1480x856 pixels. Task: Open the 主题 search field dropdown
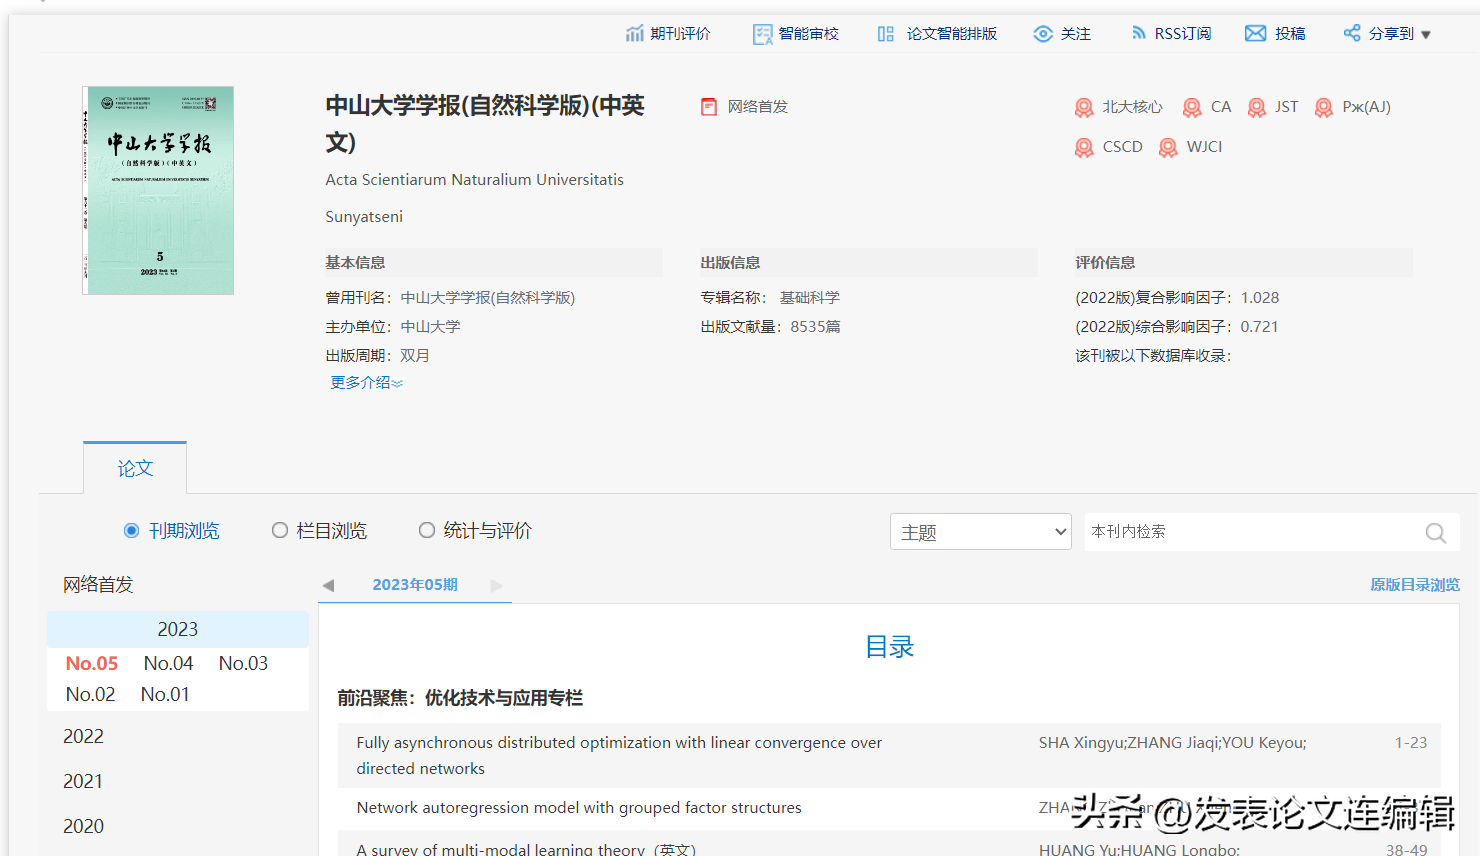tap(981, 532)
